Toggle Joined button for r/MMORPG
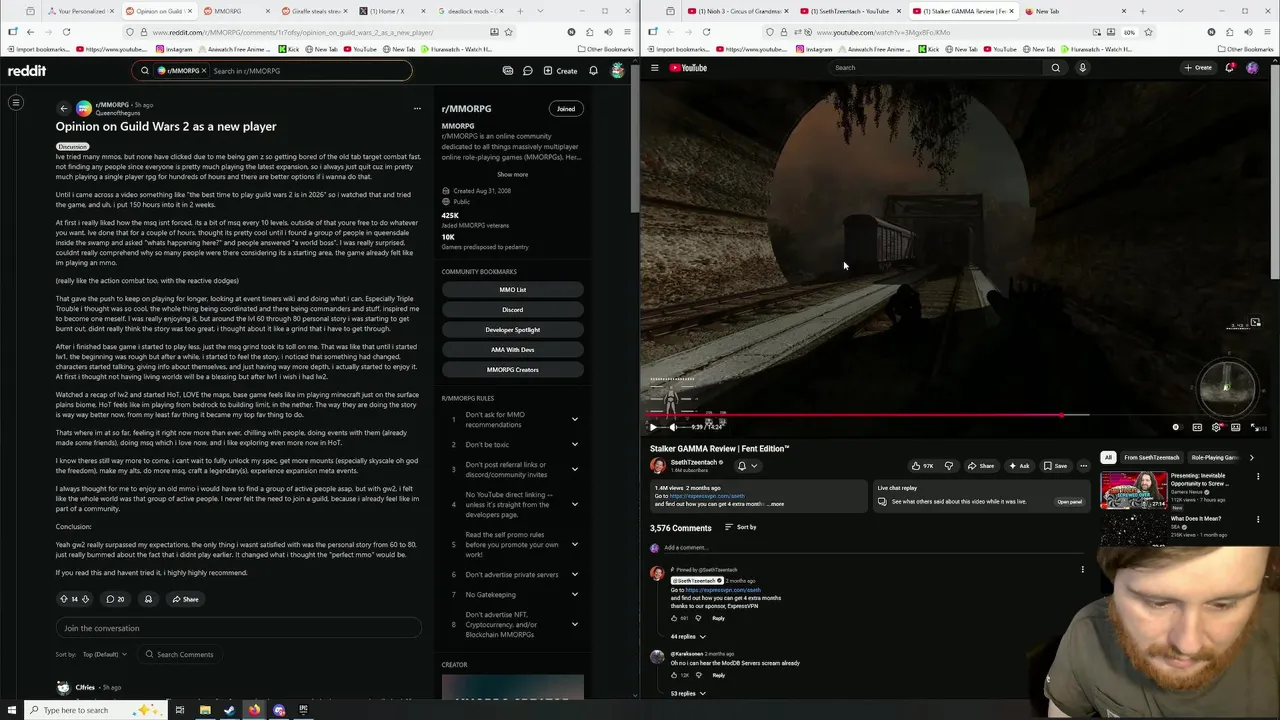The width and height of the screenshot is (1280, 720). point(566,108)
